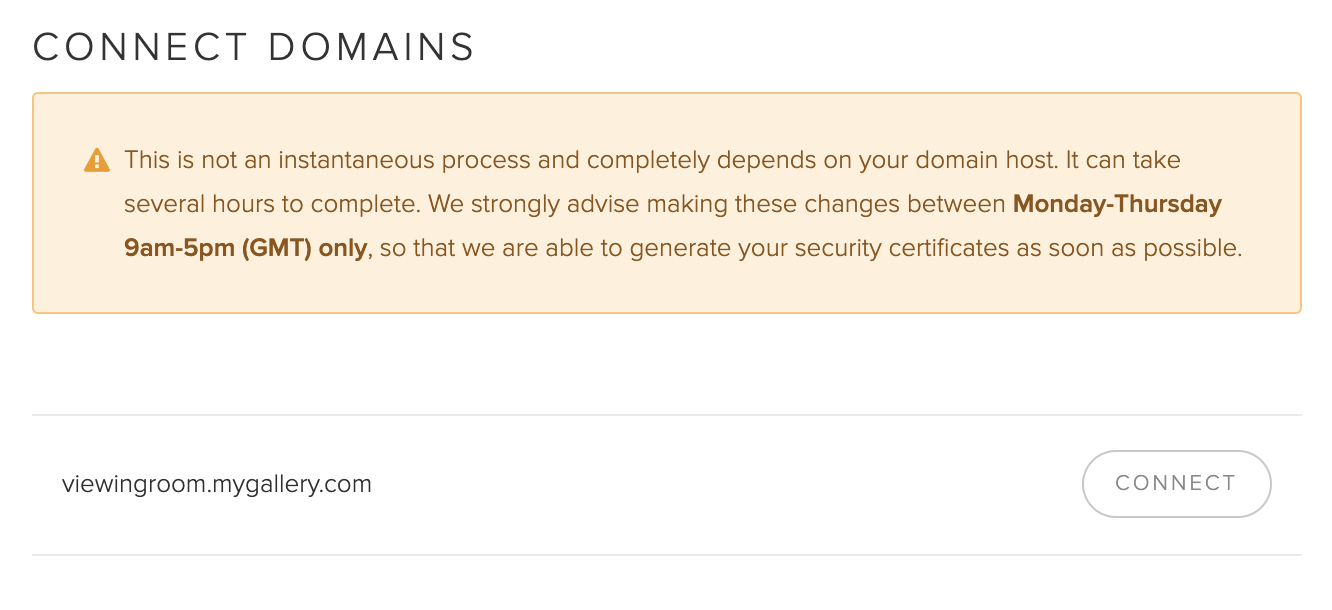Click the CONNECT DOMAINS heading
The width and height of the screenshot is (1332, 610).
[x=254, y=47]
